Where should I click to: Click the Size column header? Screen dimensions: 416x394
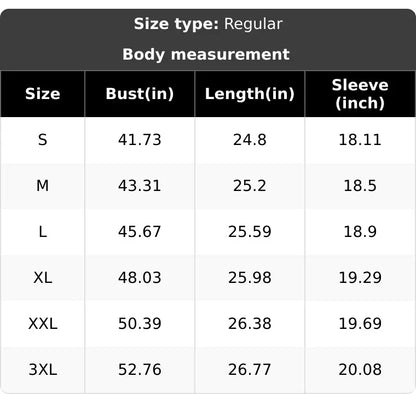click(43, 94)
